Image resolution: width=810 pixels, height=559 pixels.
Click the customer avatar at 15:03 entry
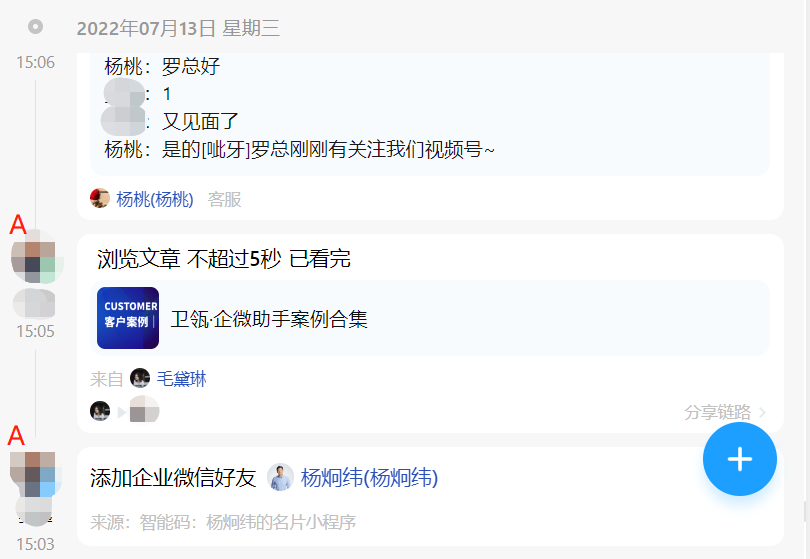(x=35, y=474)
